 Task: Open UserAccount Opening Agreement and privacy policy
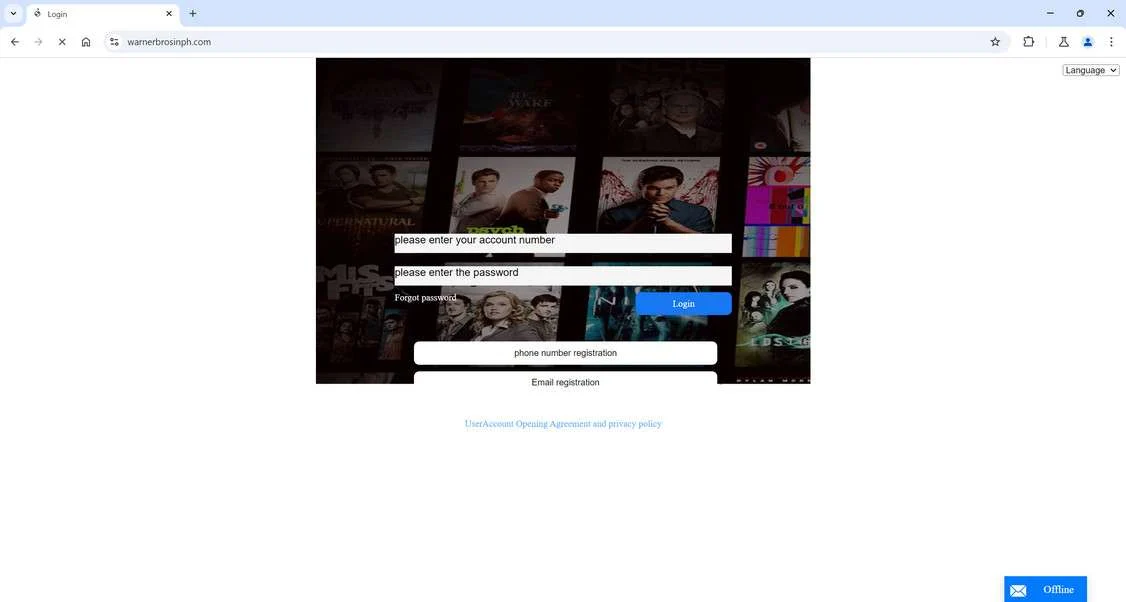563,424
